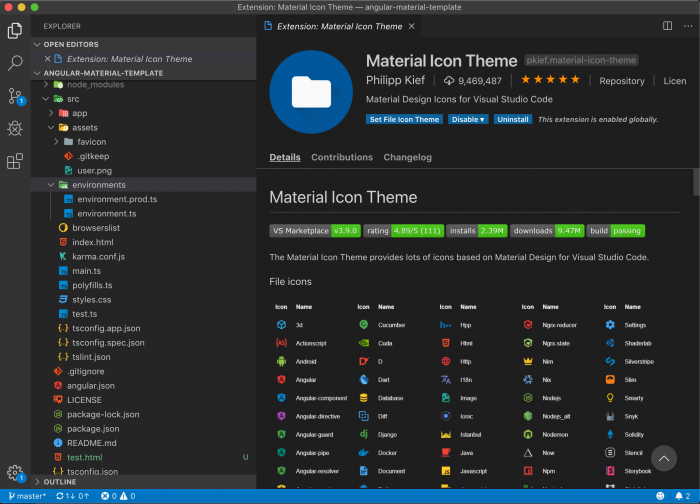Image resolution: width=700 pixels, height=504 pixels.
Task: Open the Debug view bug icon
Action: coord(15,128)
